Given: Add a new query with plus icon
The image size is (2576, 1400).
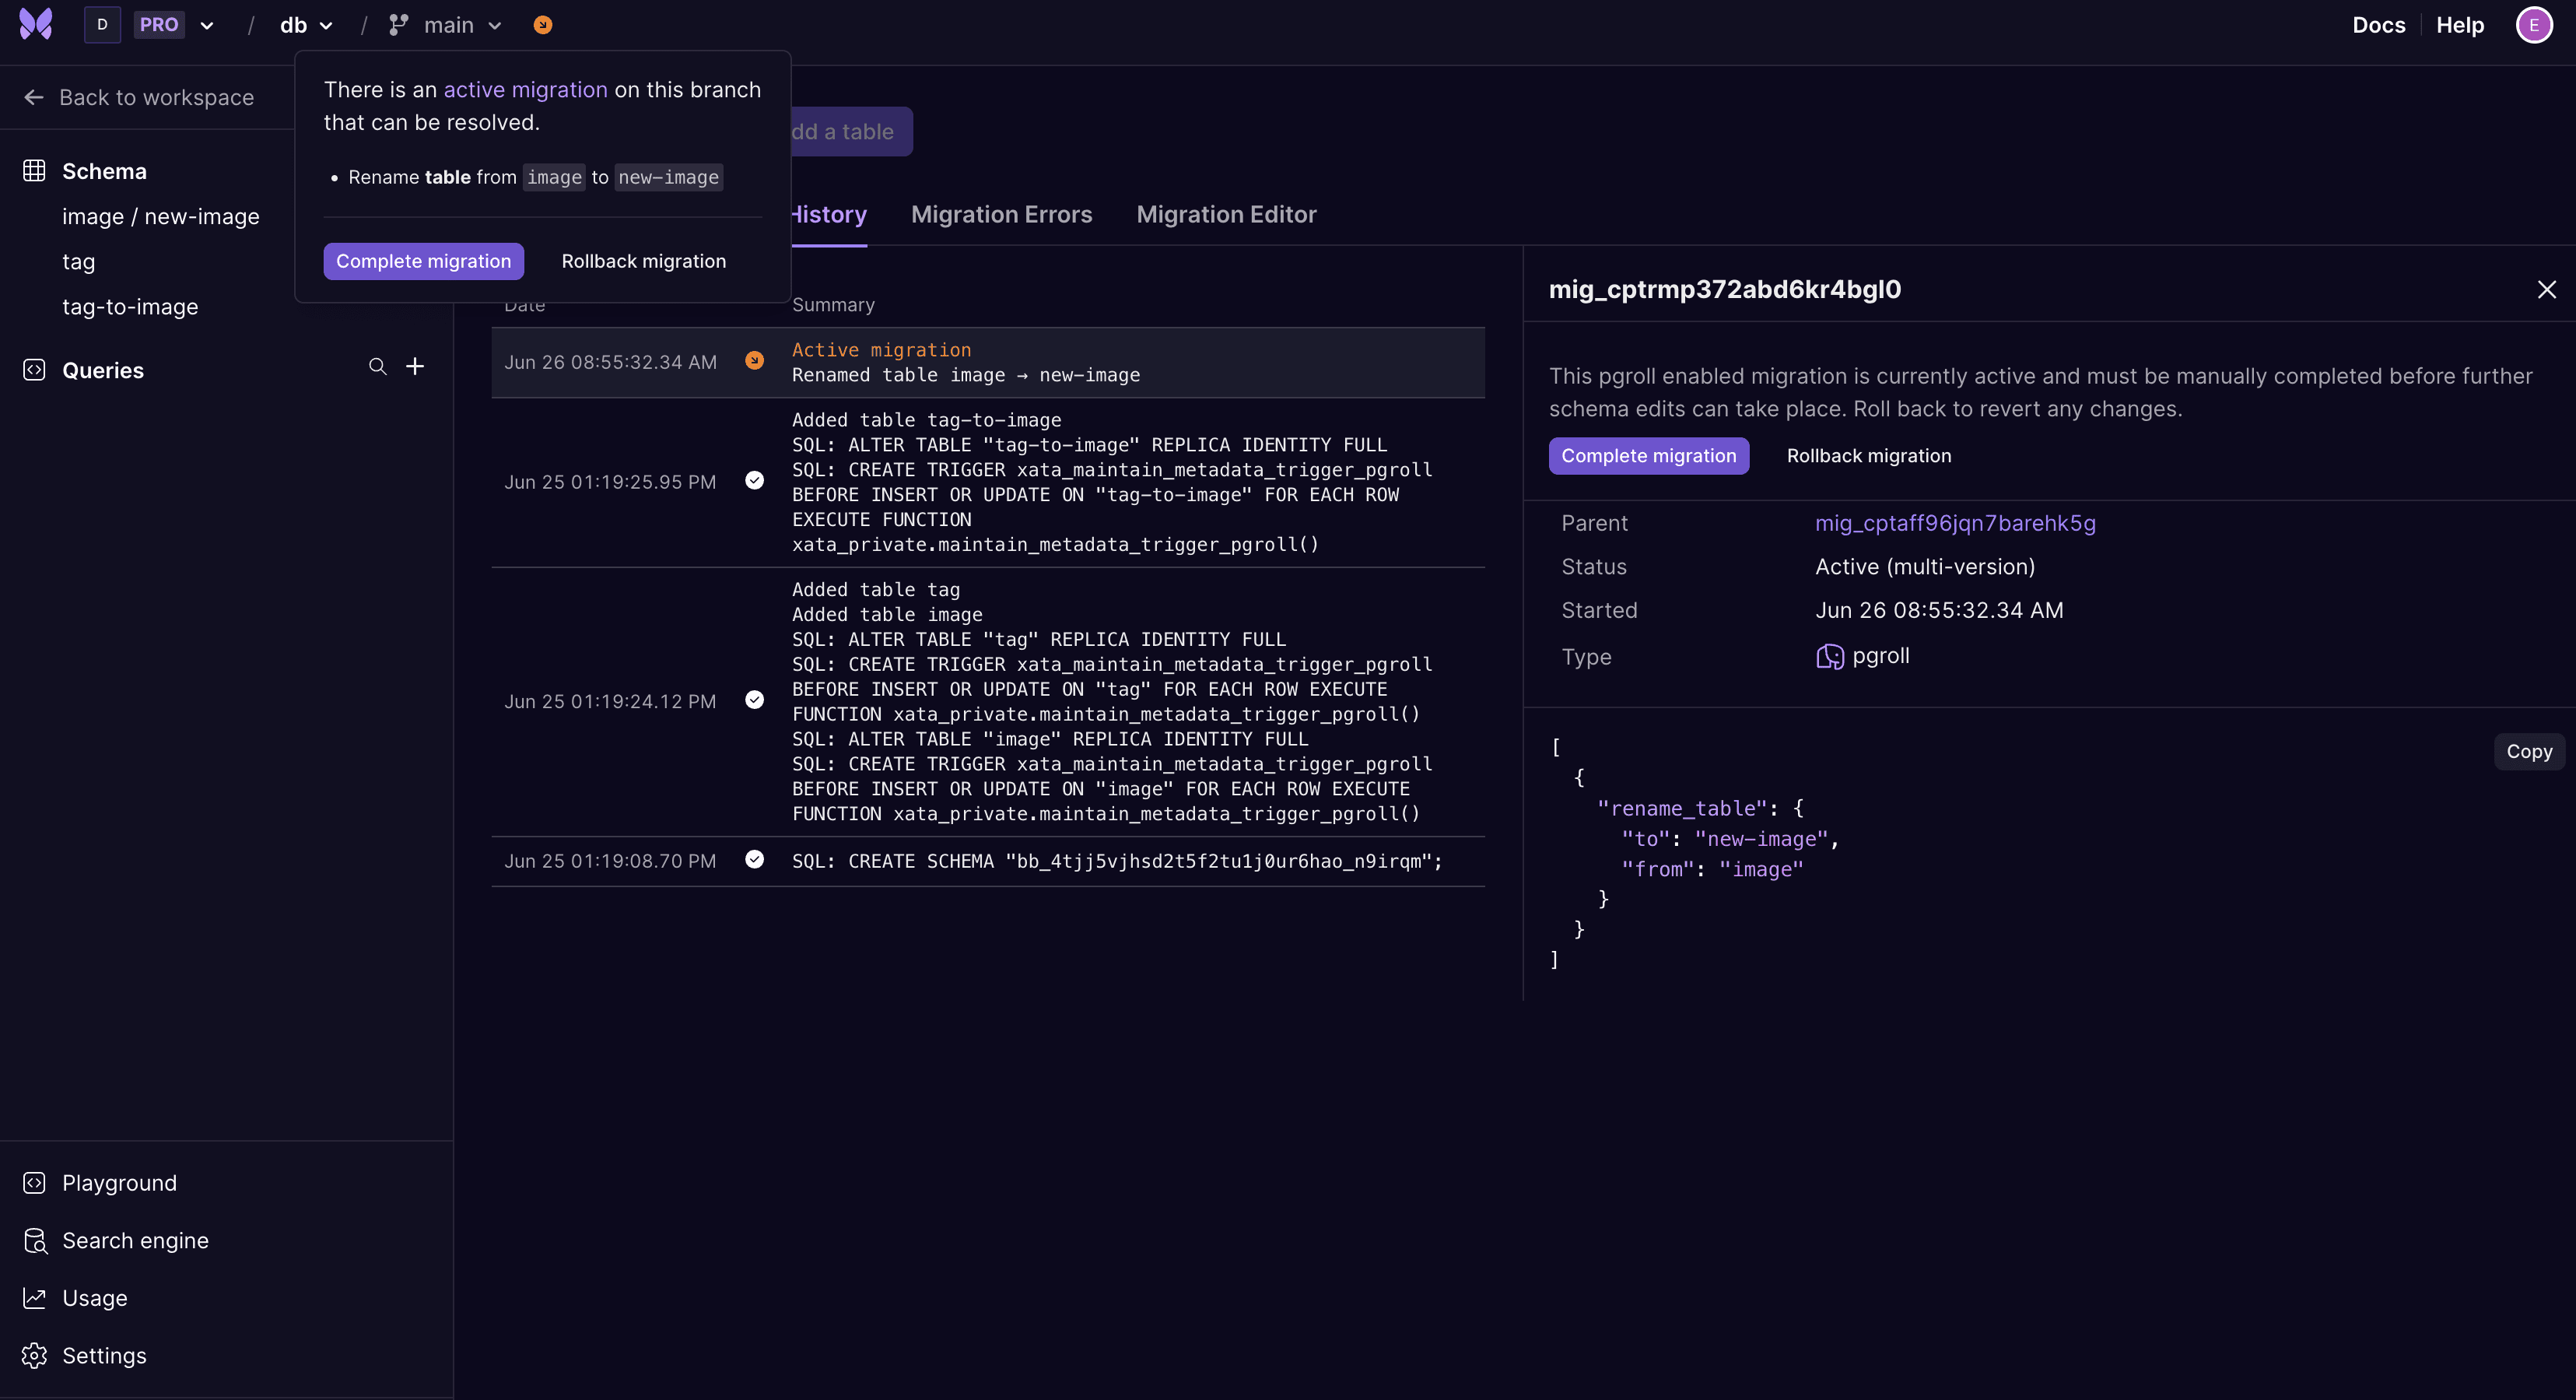Looking at the screenshot, I should pos(415,367).
